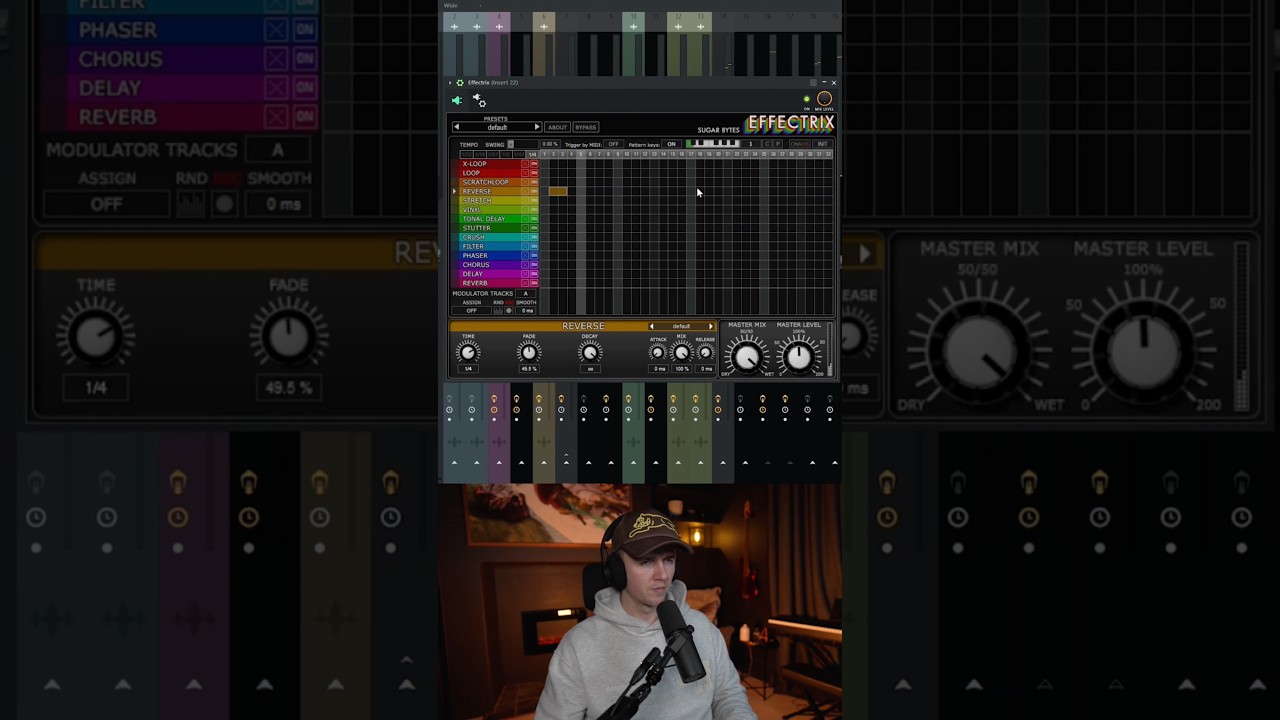The height and width of the screenshot is (720, 1280).
Task: Toggle the green plugin ON indicator light
Action: (x=807, y=99)
